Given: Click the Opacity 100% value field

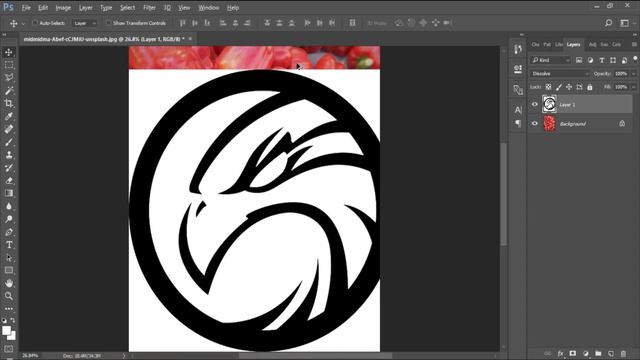Looking at the screenshot, I should [x=621, y=73].
